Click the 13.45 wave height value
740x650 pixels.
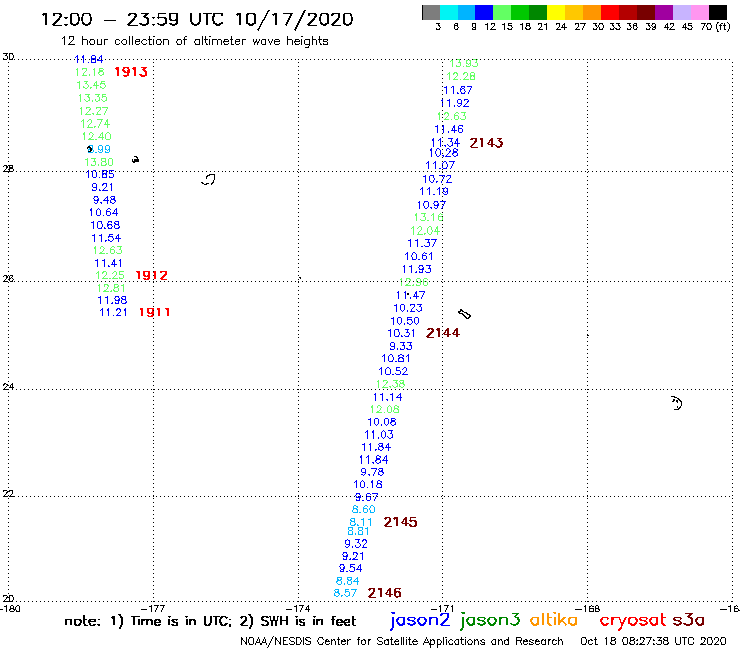point(91,85)
